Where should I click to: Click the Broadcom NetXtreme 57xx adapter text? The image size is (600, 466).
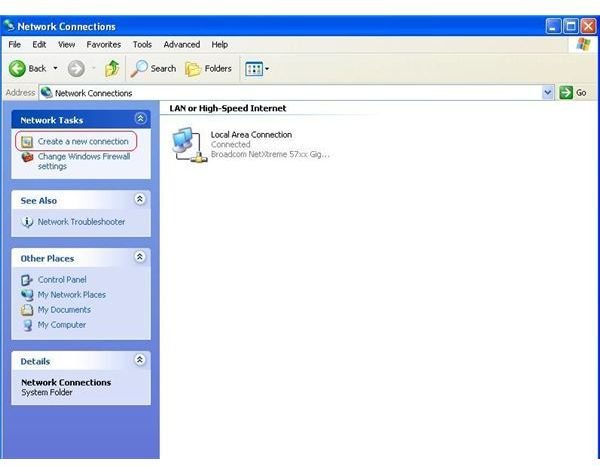coord(270,155)
